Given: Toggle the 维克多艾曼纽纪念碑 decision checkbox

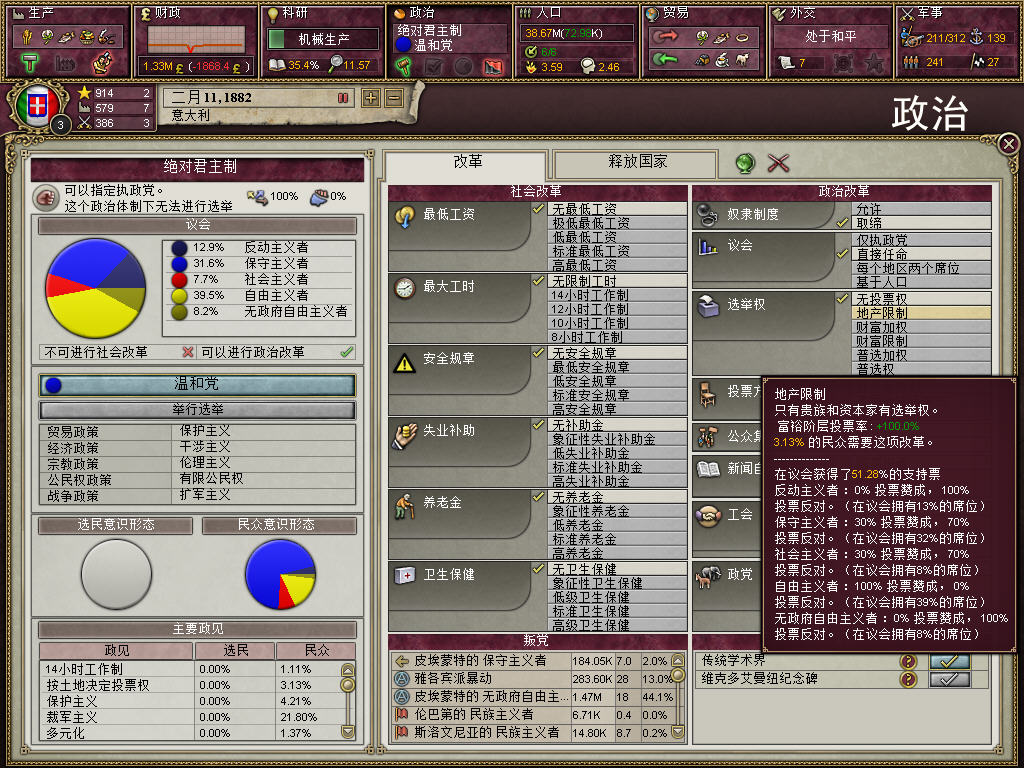Looking at the screenshot, I should tap(950, 679).
